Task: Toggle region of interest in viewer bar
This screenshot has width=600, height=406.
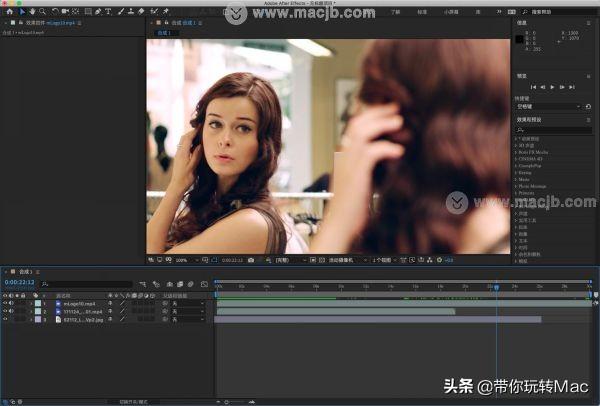Action: (313, 260)
